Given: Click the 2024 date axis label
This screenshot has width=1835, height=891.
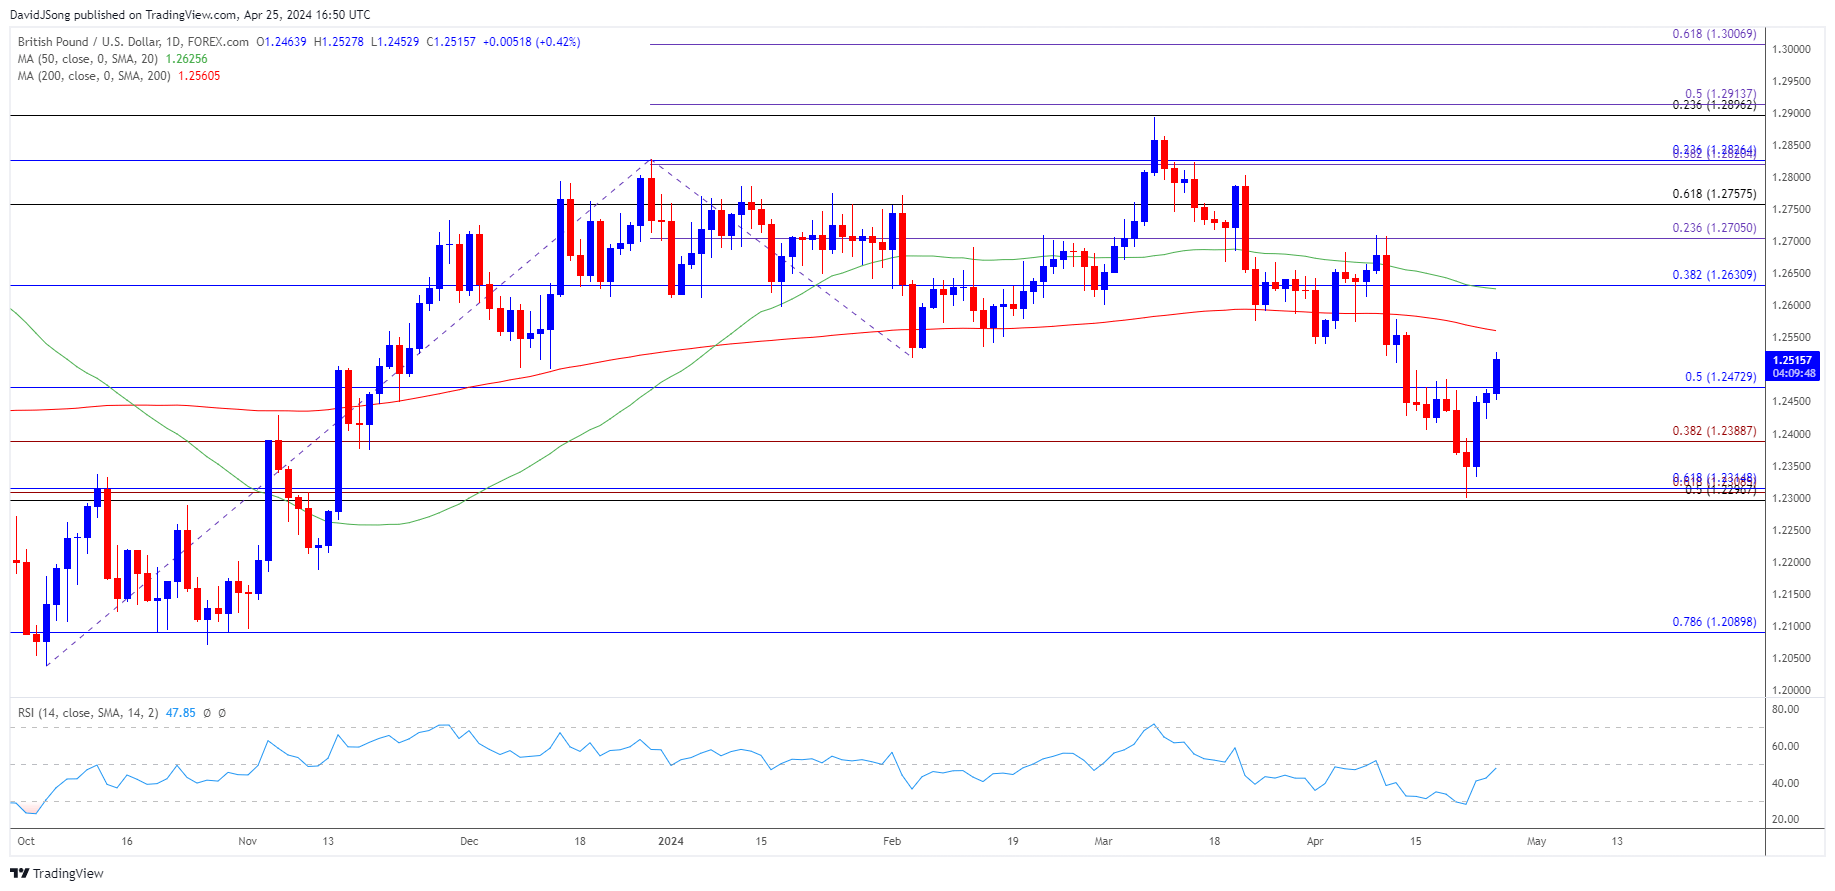Looking at the screenshot, I should [671, 842].
